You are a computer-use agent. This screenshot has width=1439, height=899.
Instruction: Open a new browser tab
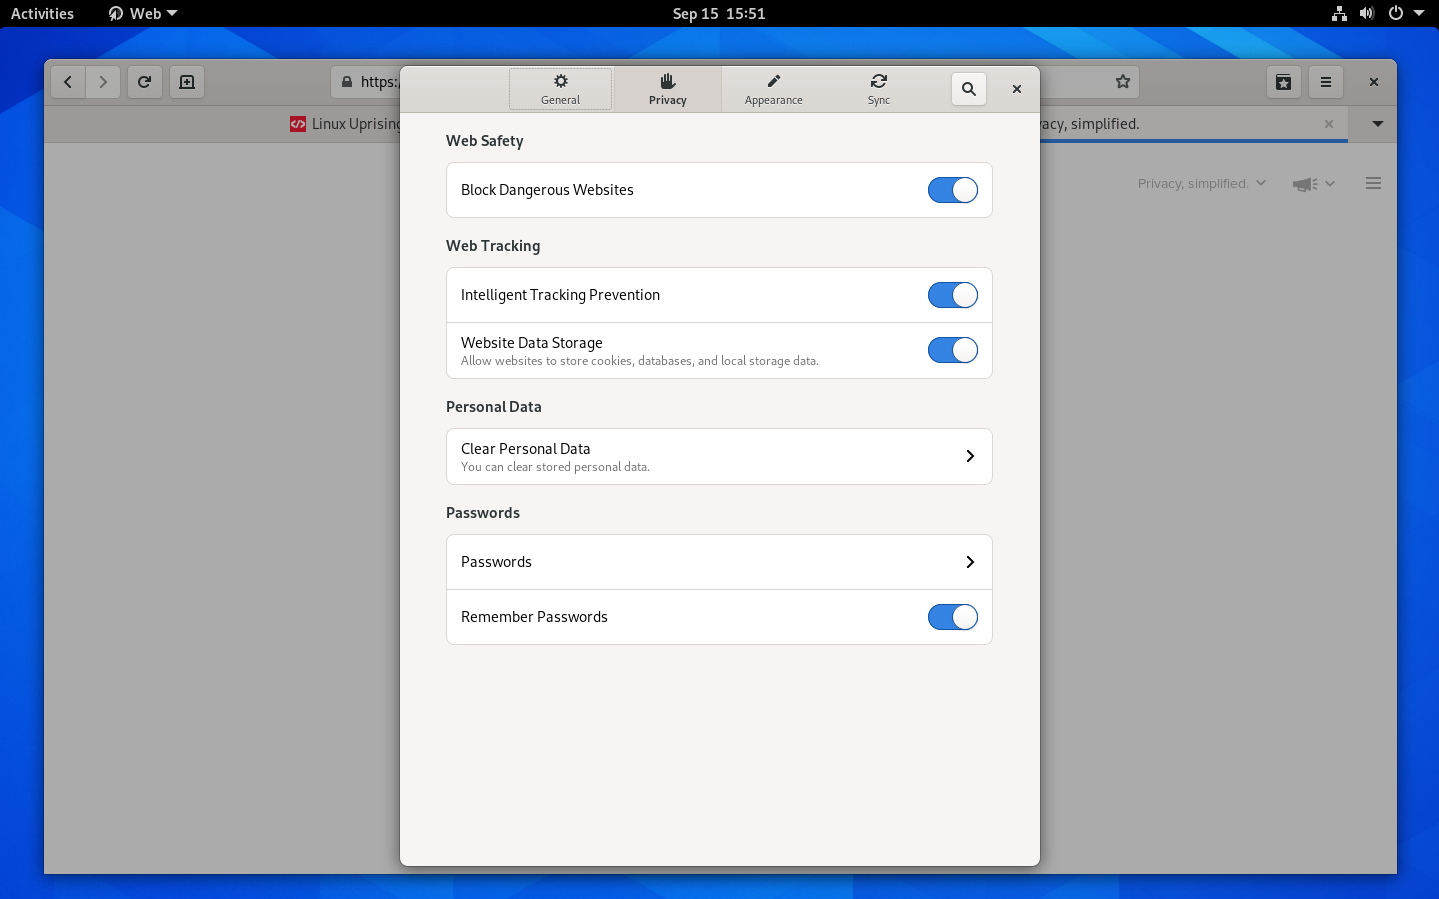(x=186, y=82)
